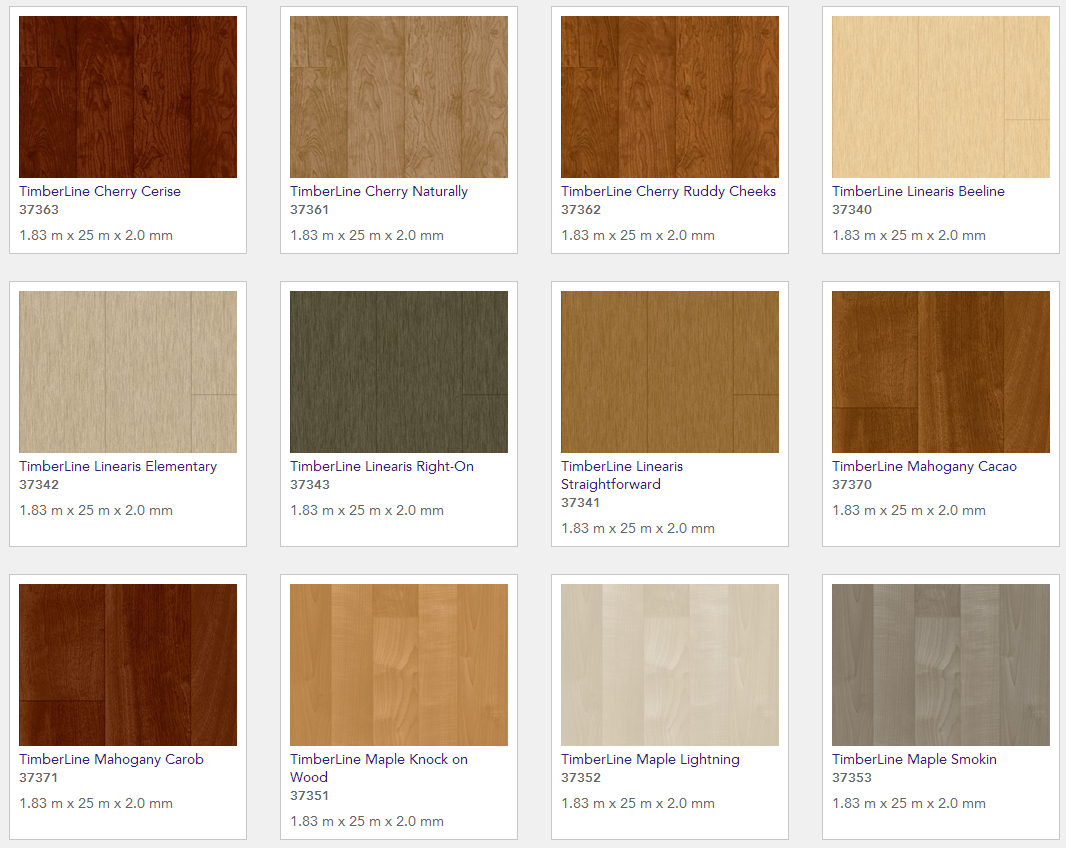The image size is (1066, 848).
Task: Follow the TimberLine Cherry Naturally link
Action: [379, 191]
